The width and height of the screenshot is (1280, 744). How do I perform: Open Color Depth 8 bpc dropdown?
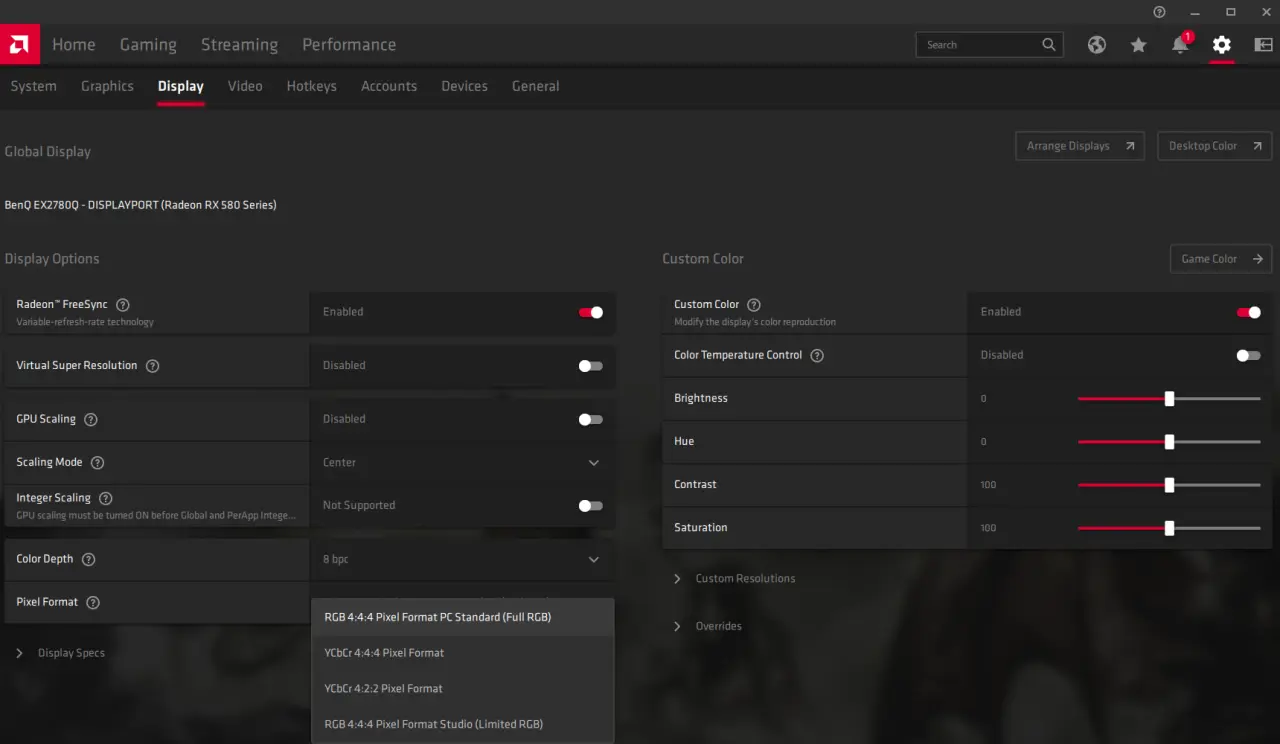tap(462, 559)
